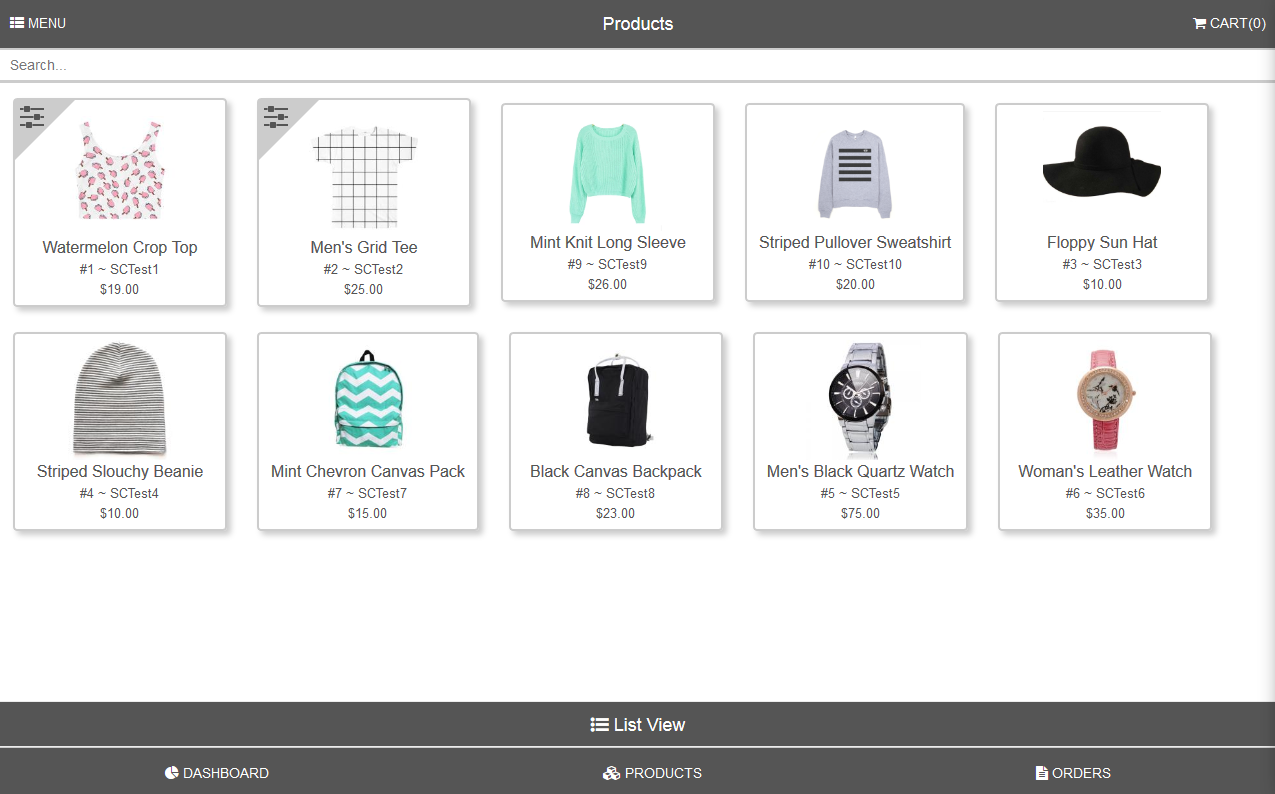Click the '#6 ~ SCTest6' SKU text
Viewport: 1275px width, 794px height.
click(1105, 493)
